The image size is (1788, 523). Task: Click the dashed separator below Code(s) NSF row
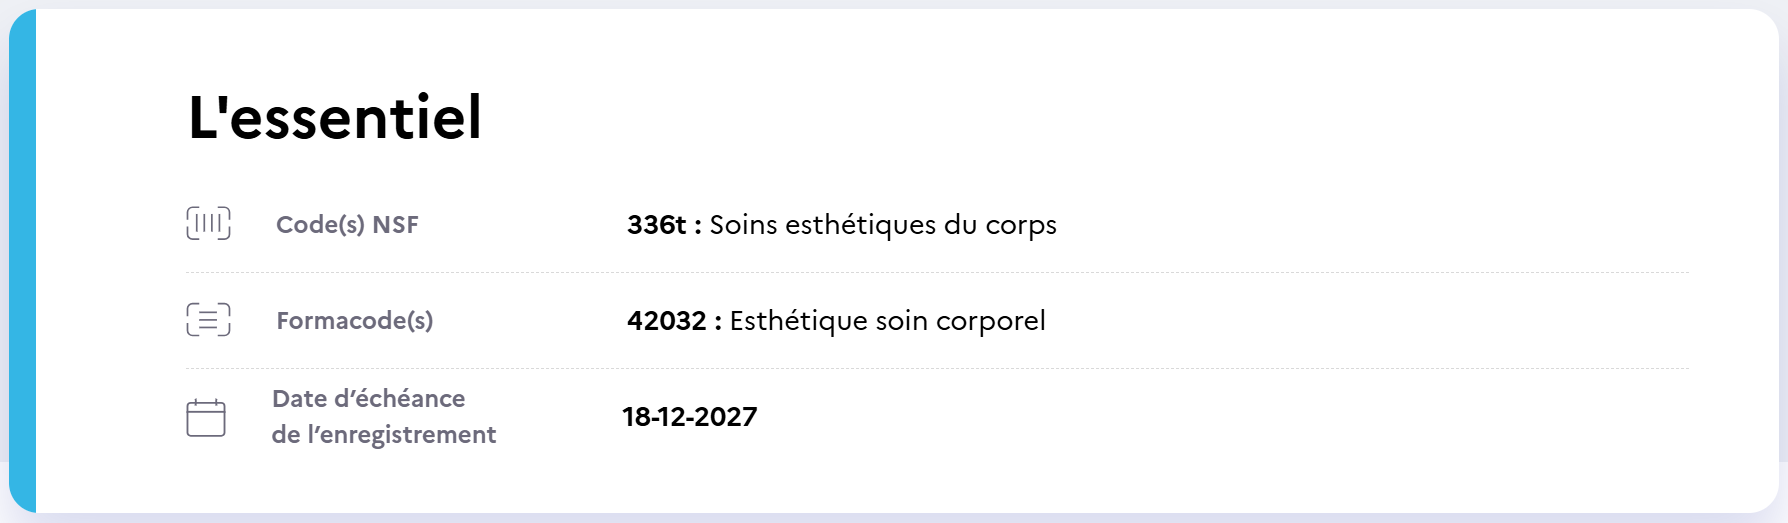[937, 272]
